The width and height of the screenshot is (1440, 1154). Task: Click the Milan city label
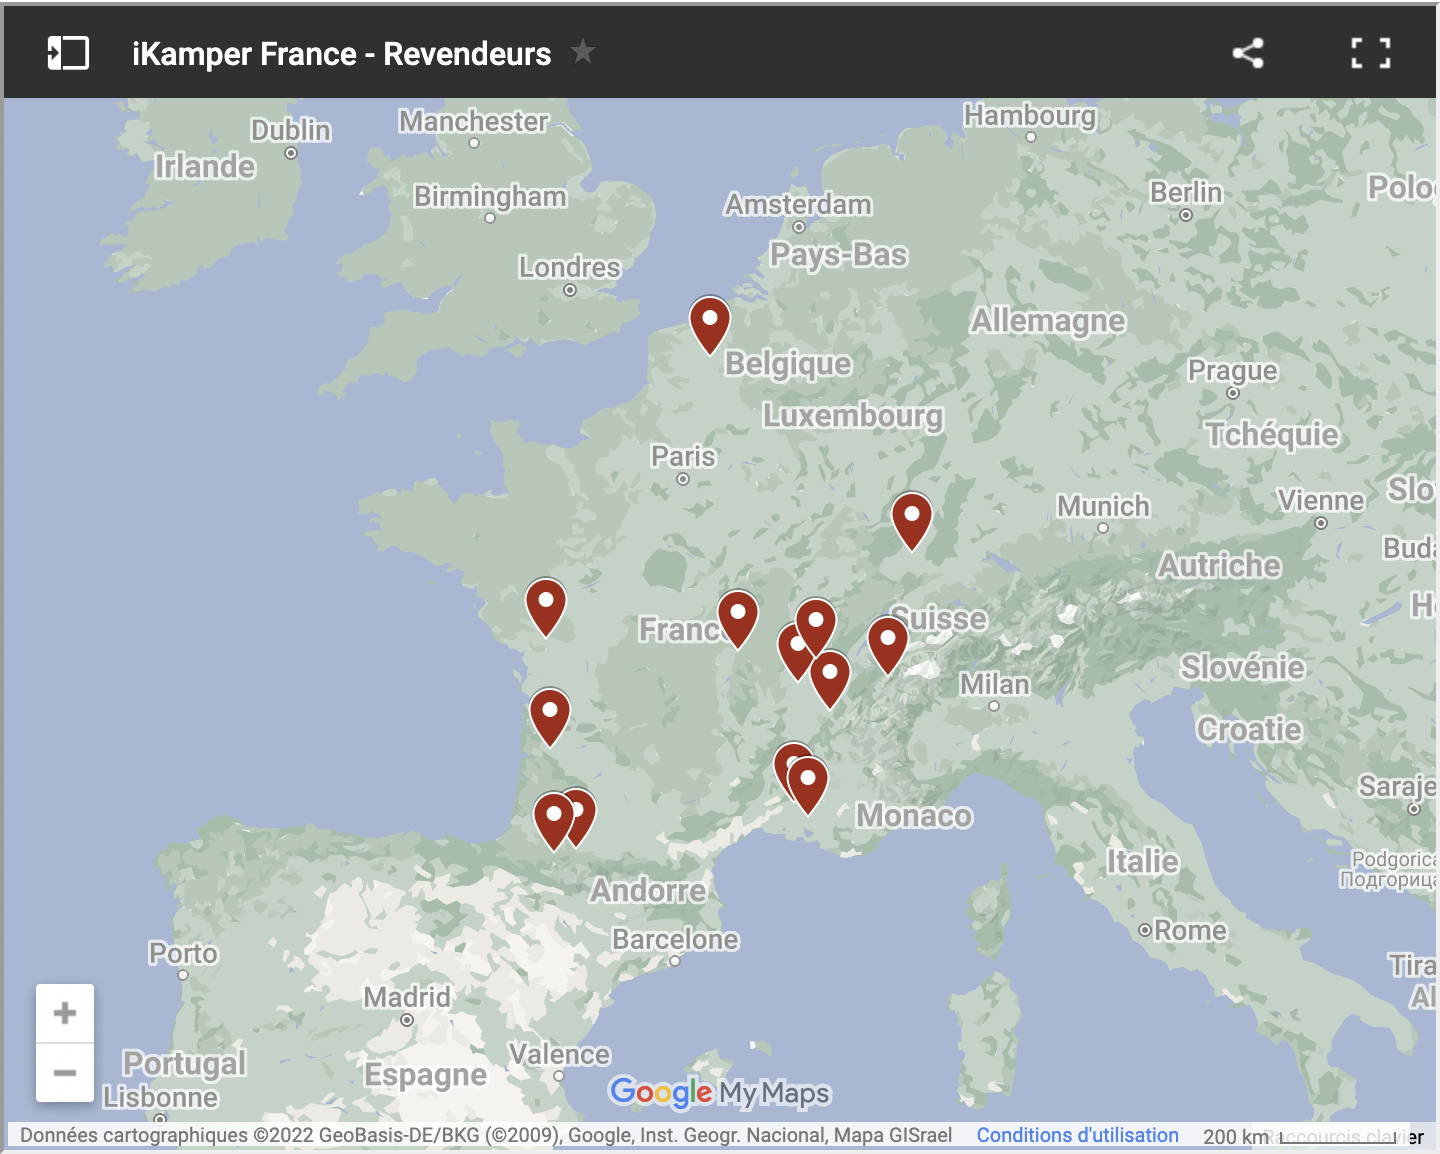coord(994,684)
